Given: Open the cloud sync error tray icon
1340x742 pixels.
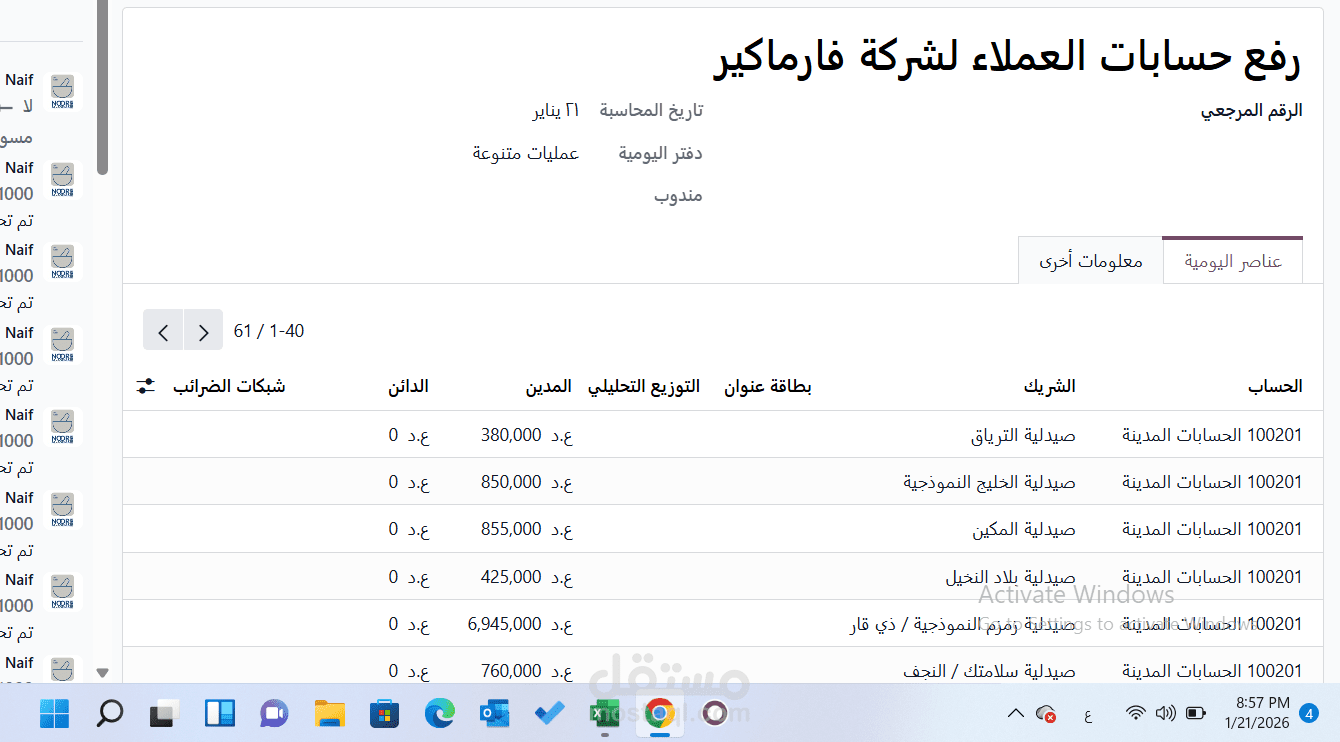Looking at the screenshot, I should [x=1047, y=714].
